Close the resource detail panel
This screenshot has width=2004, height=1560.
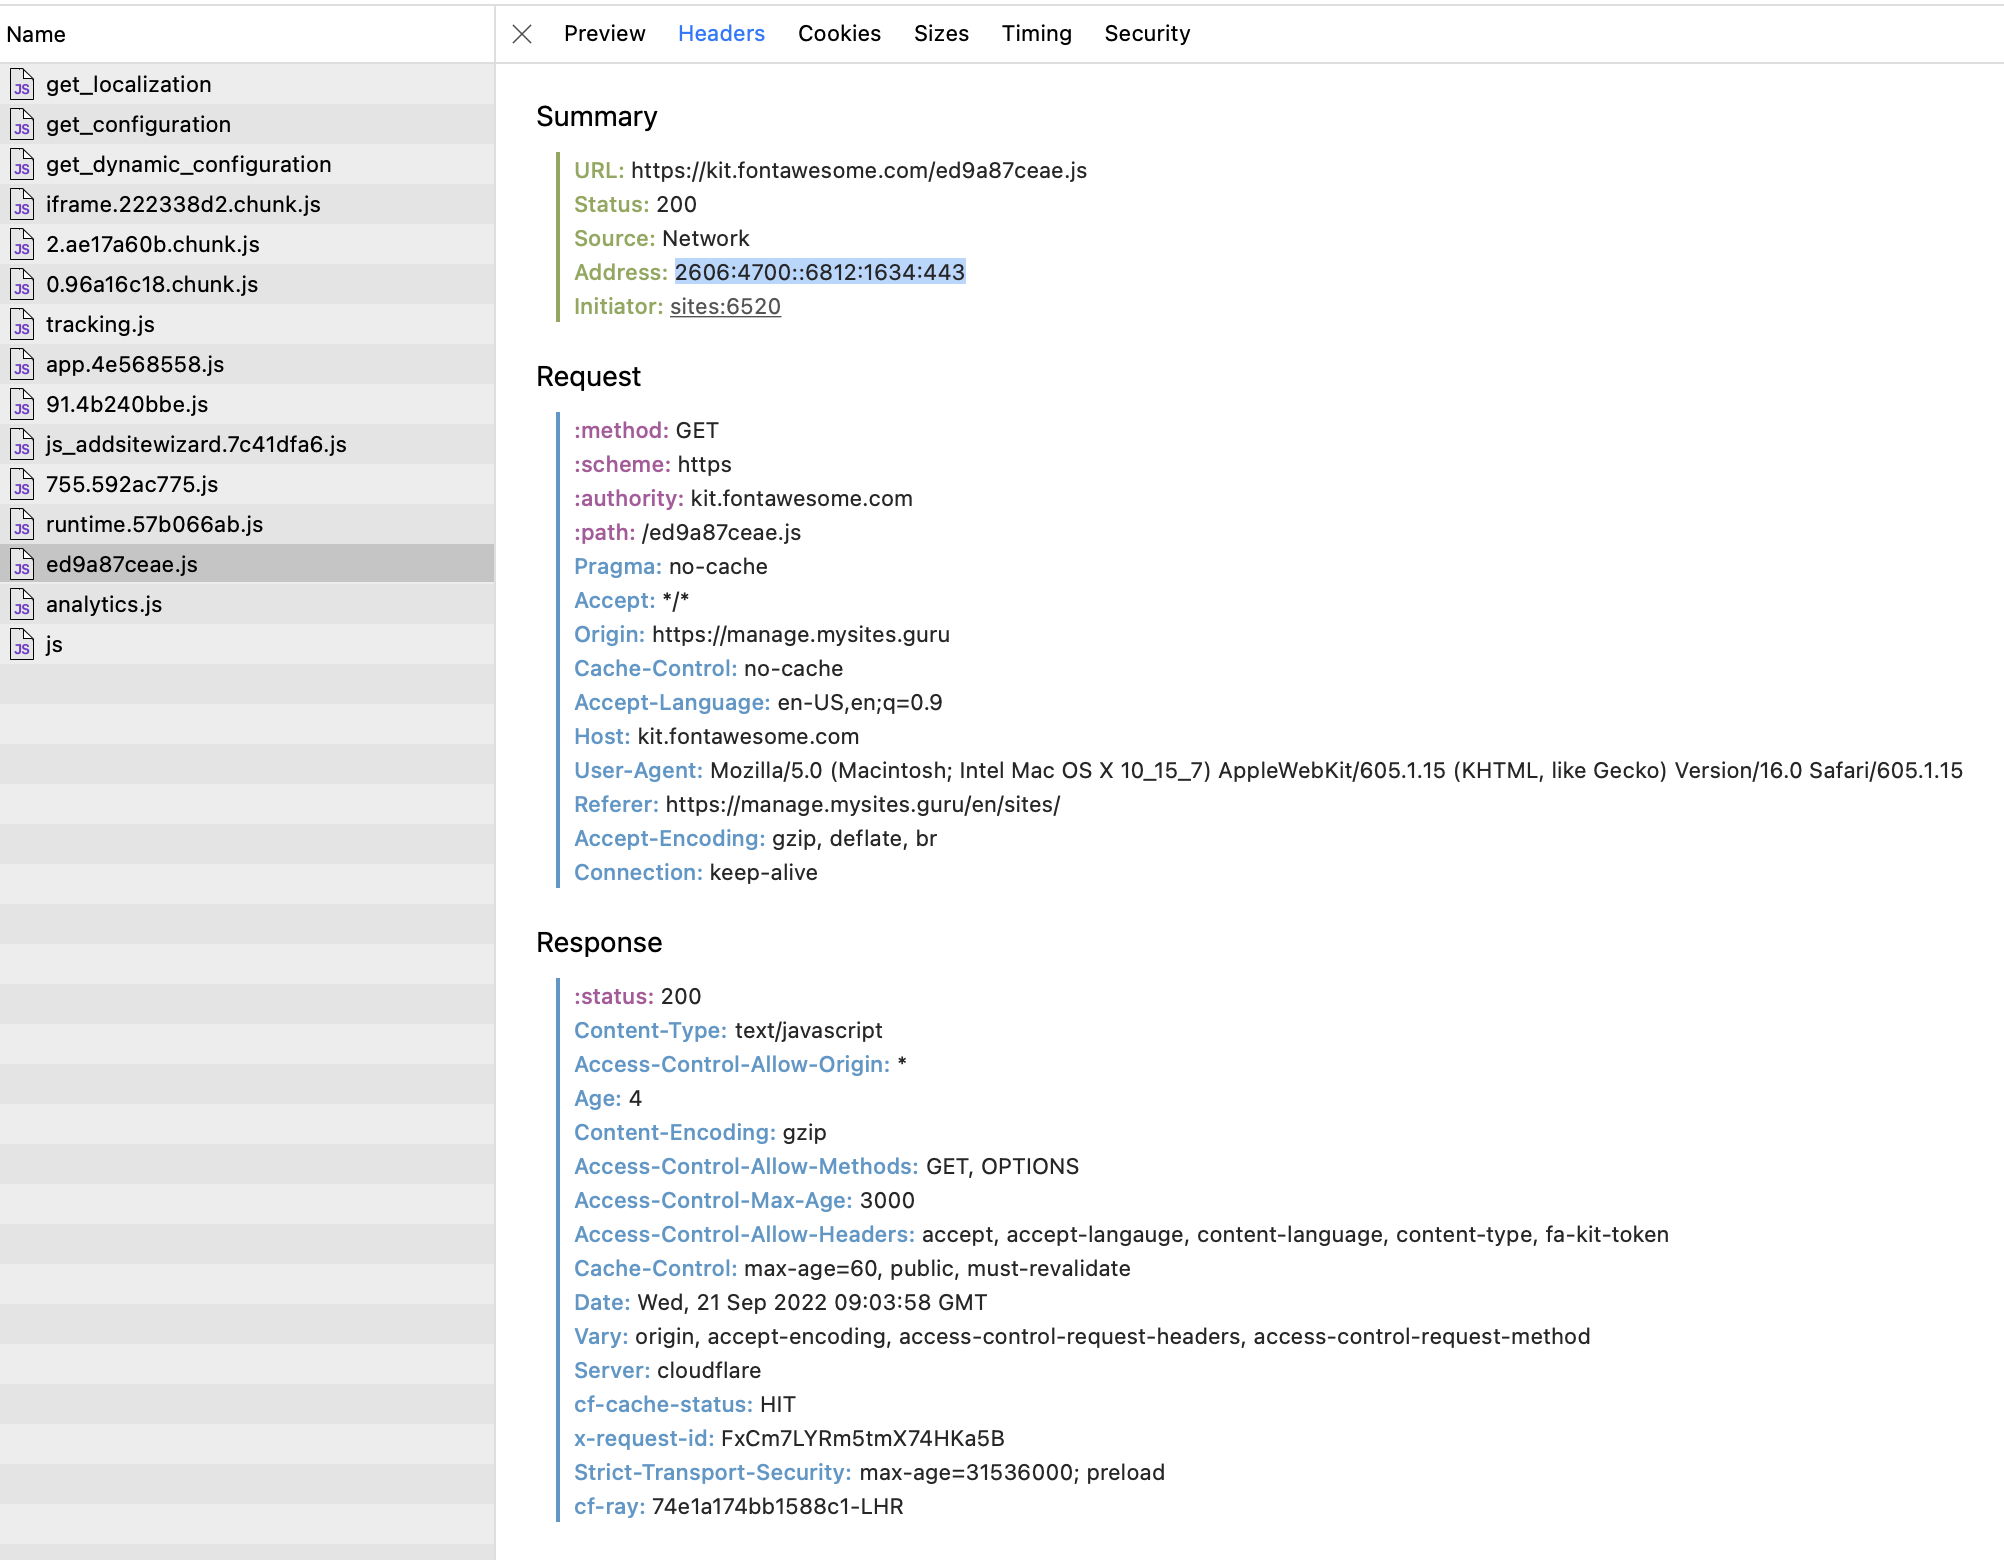pyautogui.click(x=522, y=33)
